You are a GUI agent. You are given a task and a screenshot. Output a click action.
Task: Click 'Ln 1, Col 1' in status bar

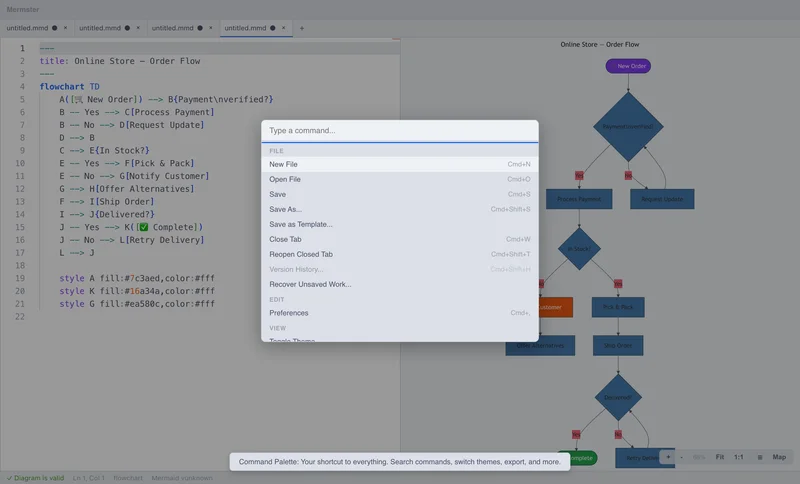89,478
